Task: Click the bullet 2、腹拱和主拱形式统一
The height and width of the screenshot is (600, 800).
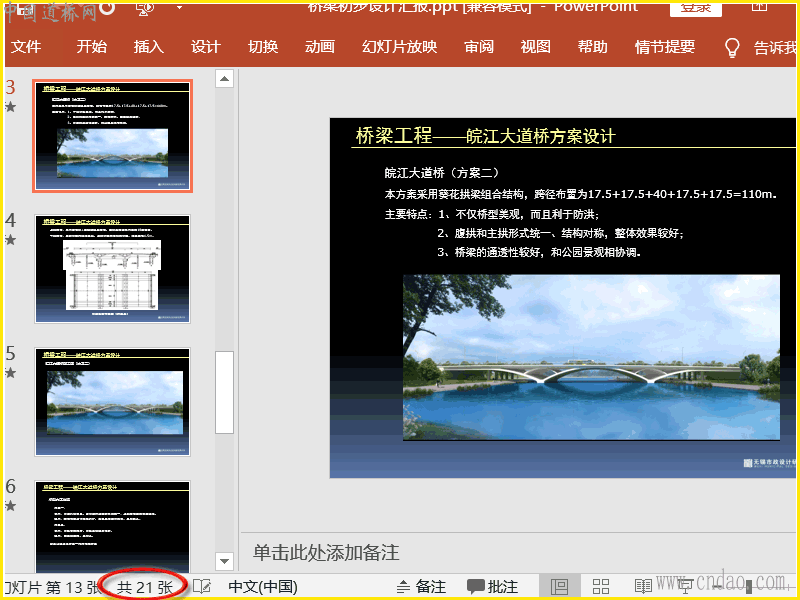Action: [560, 233]
